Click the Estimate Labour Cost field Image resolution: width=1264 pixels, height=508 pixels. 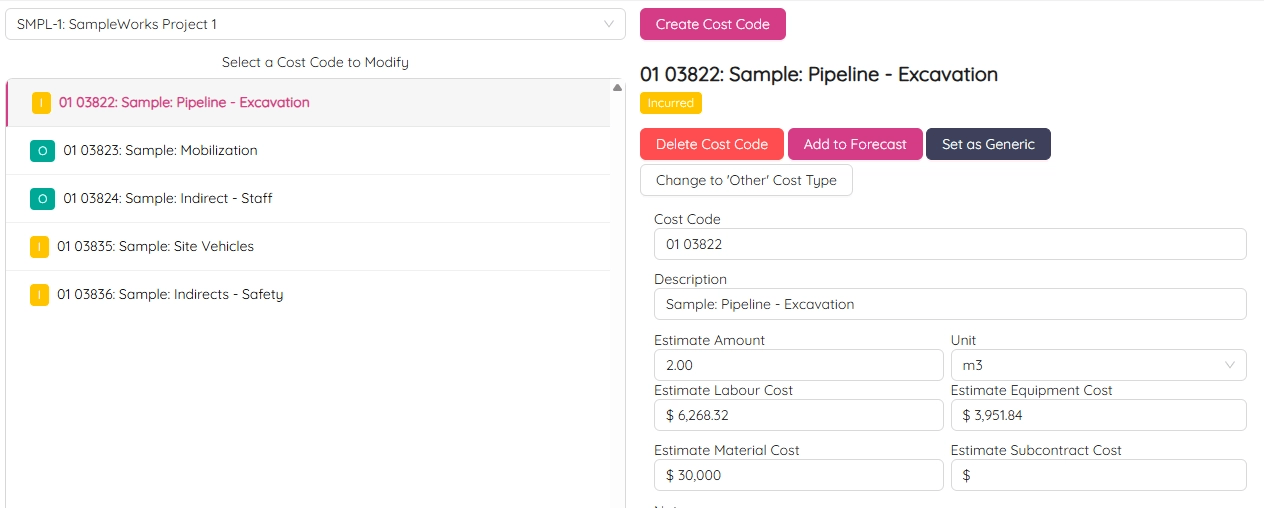(x=798, y=415)
